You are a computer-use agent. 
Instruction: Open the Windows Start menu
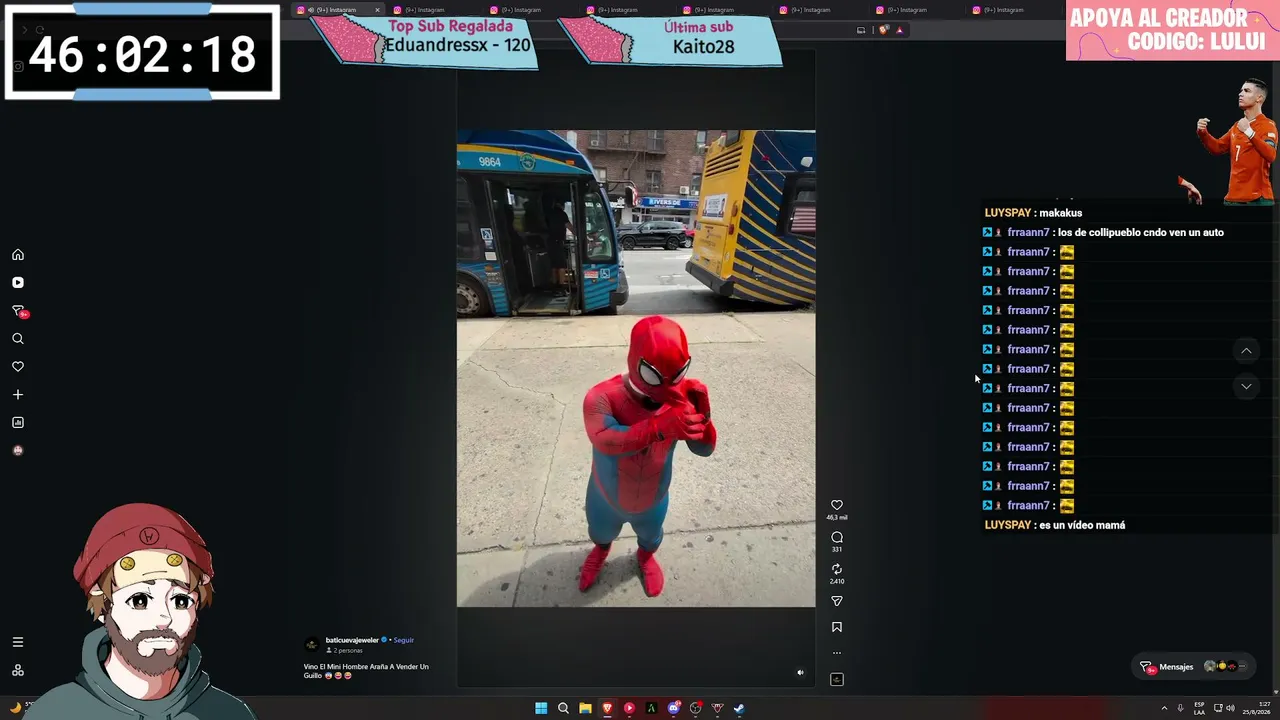coord(541,708)
